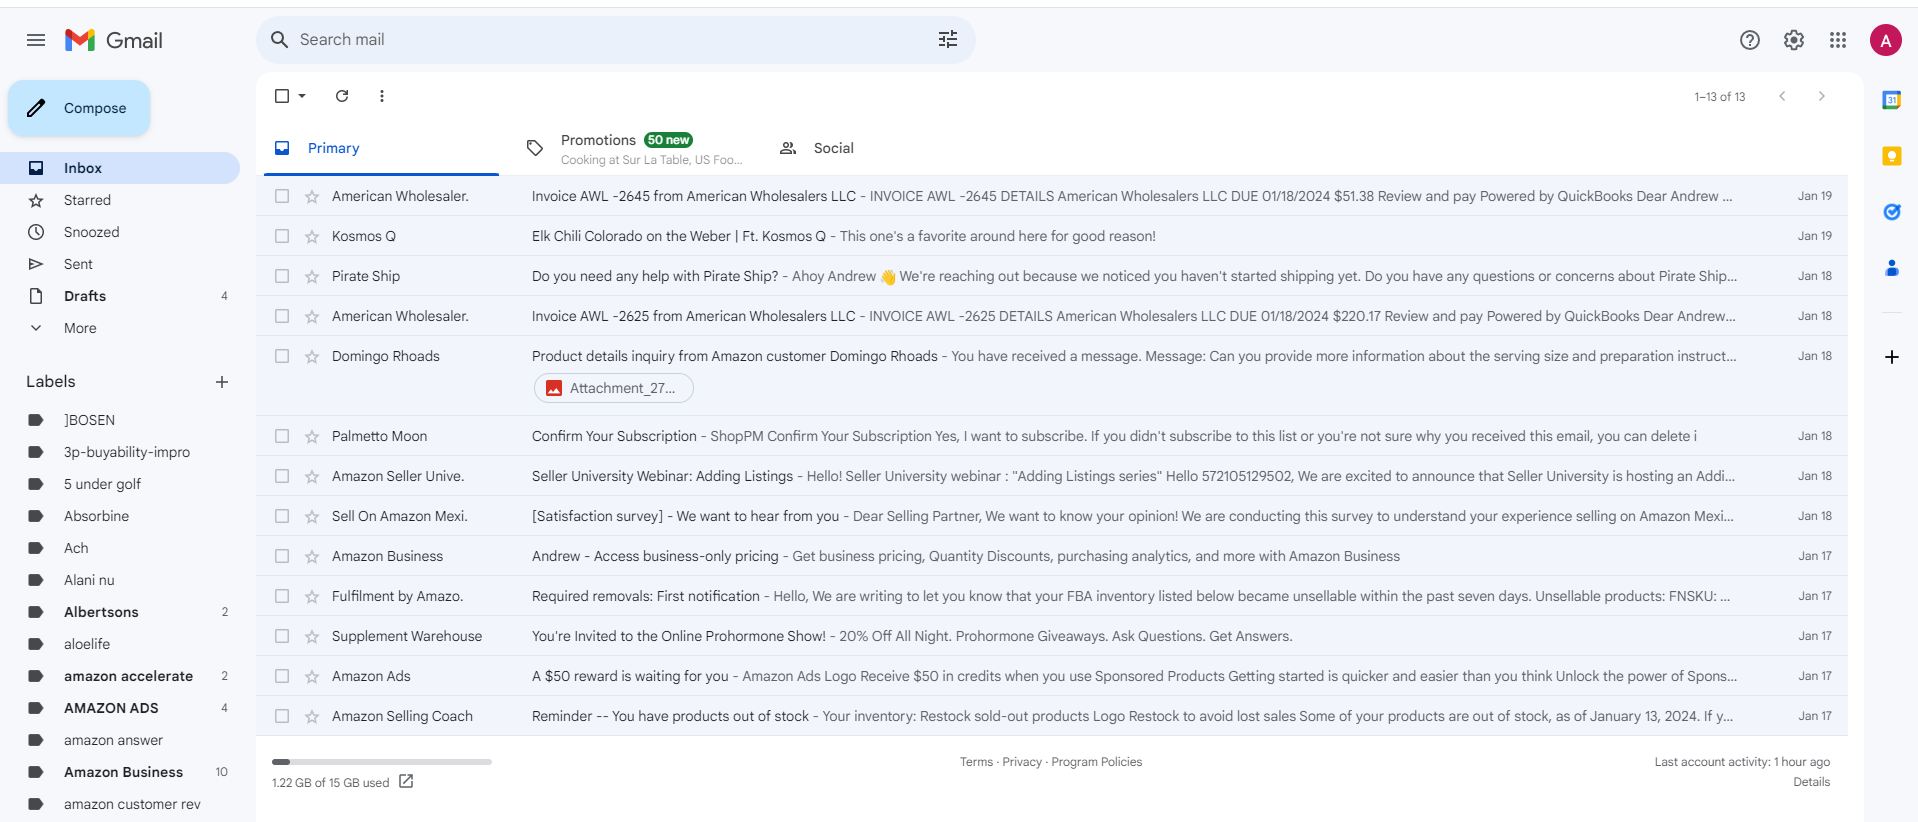Open storage management external link icon

click(406, 781)
